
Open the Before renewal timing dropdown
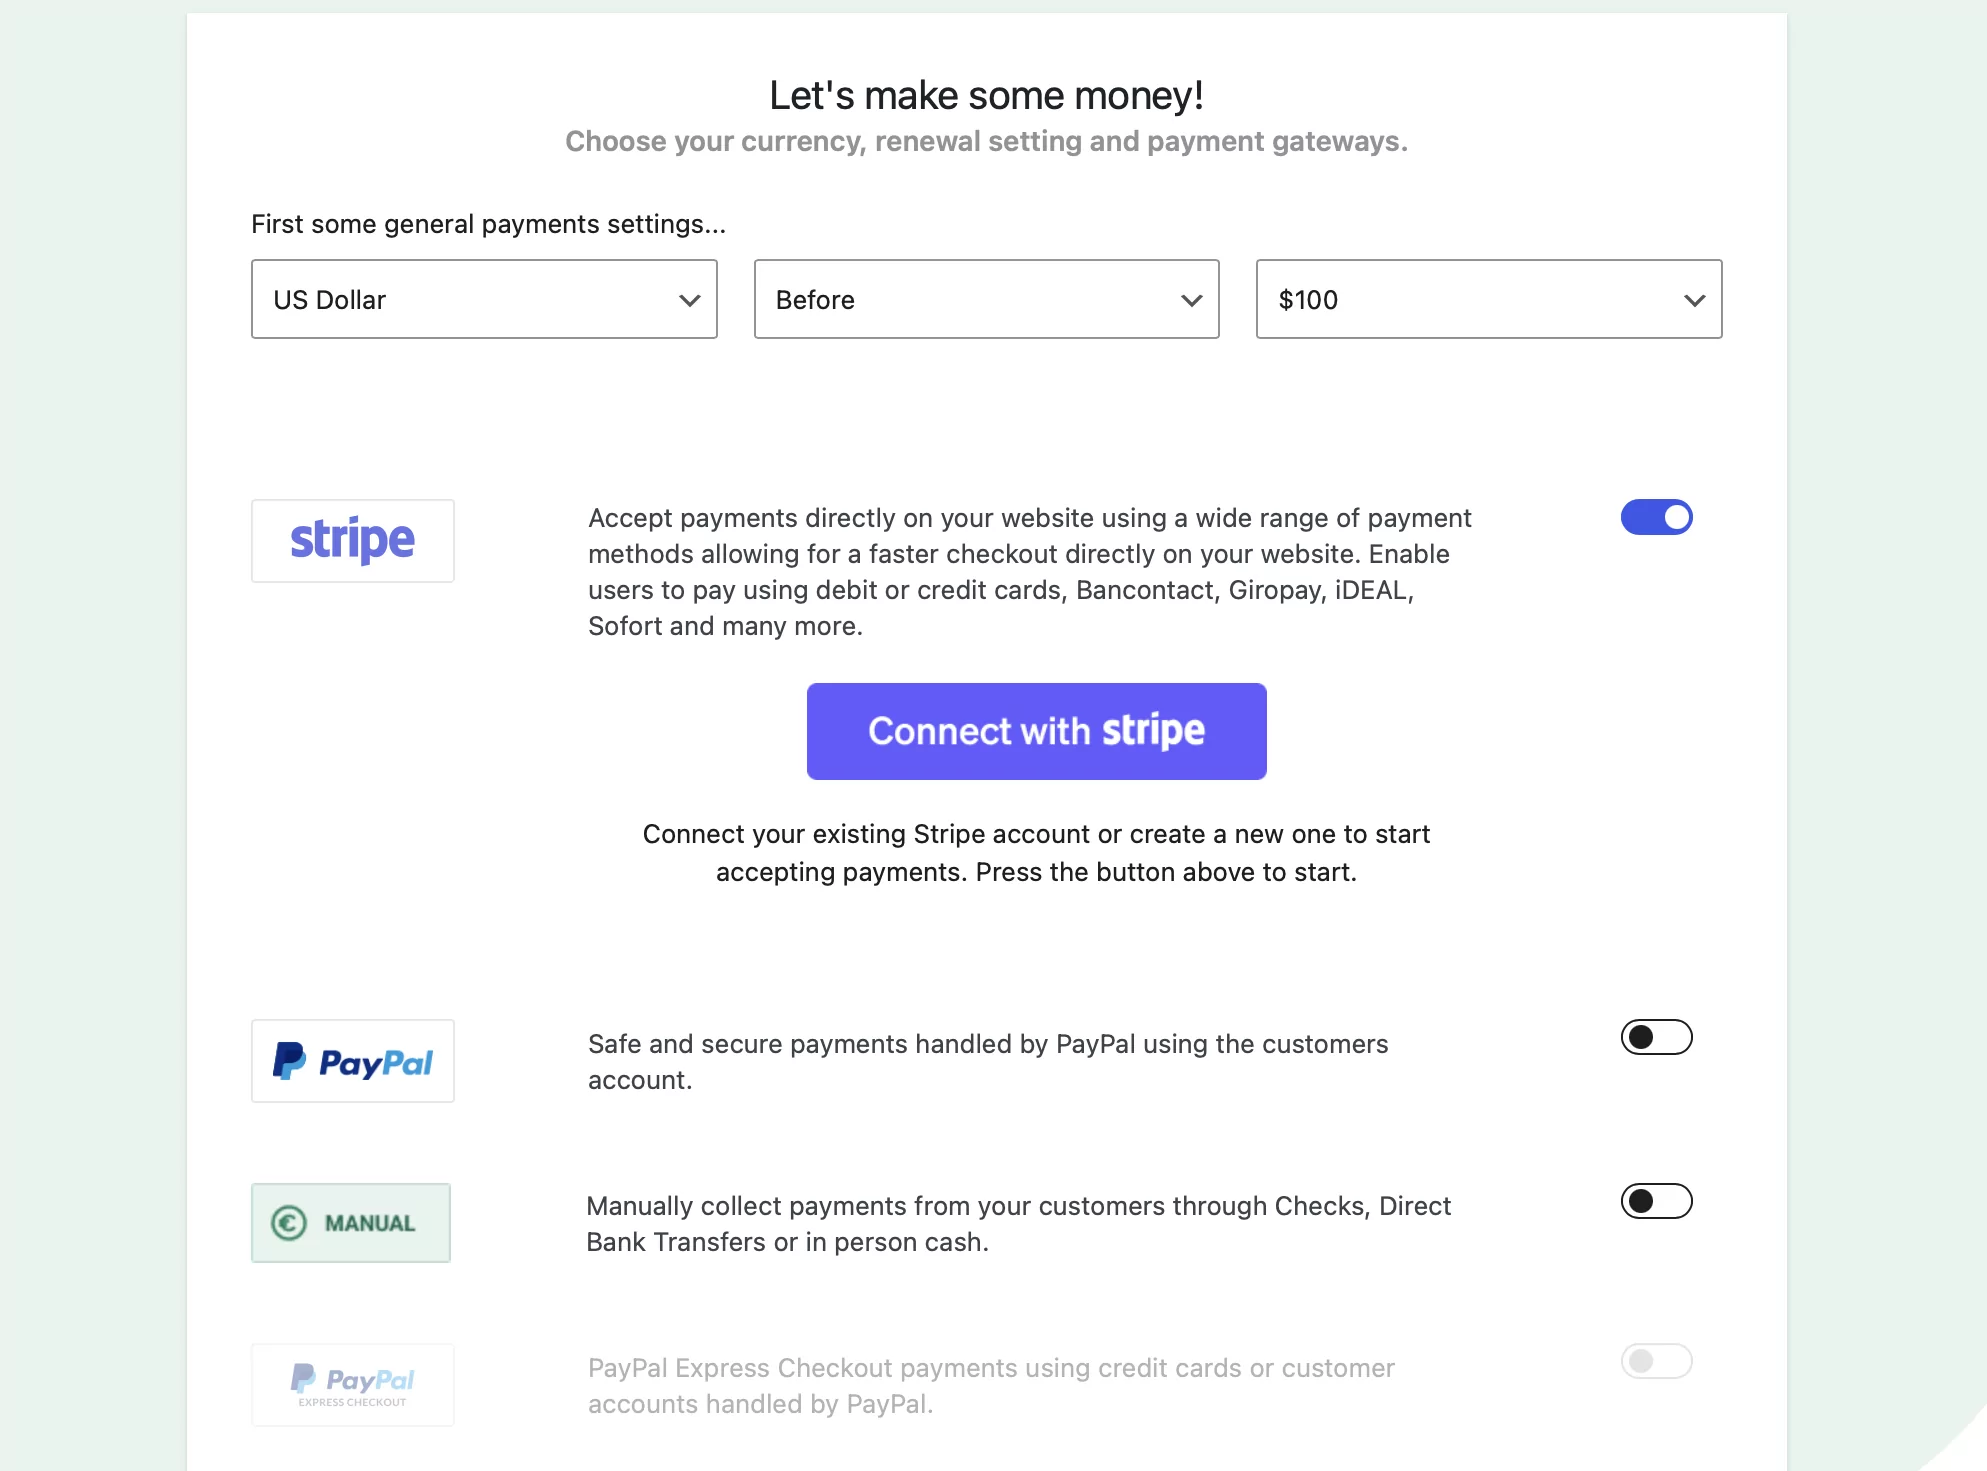point(986,300)
